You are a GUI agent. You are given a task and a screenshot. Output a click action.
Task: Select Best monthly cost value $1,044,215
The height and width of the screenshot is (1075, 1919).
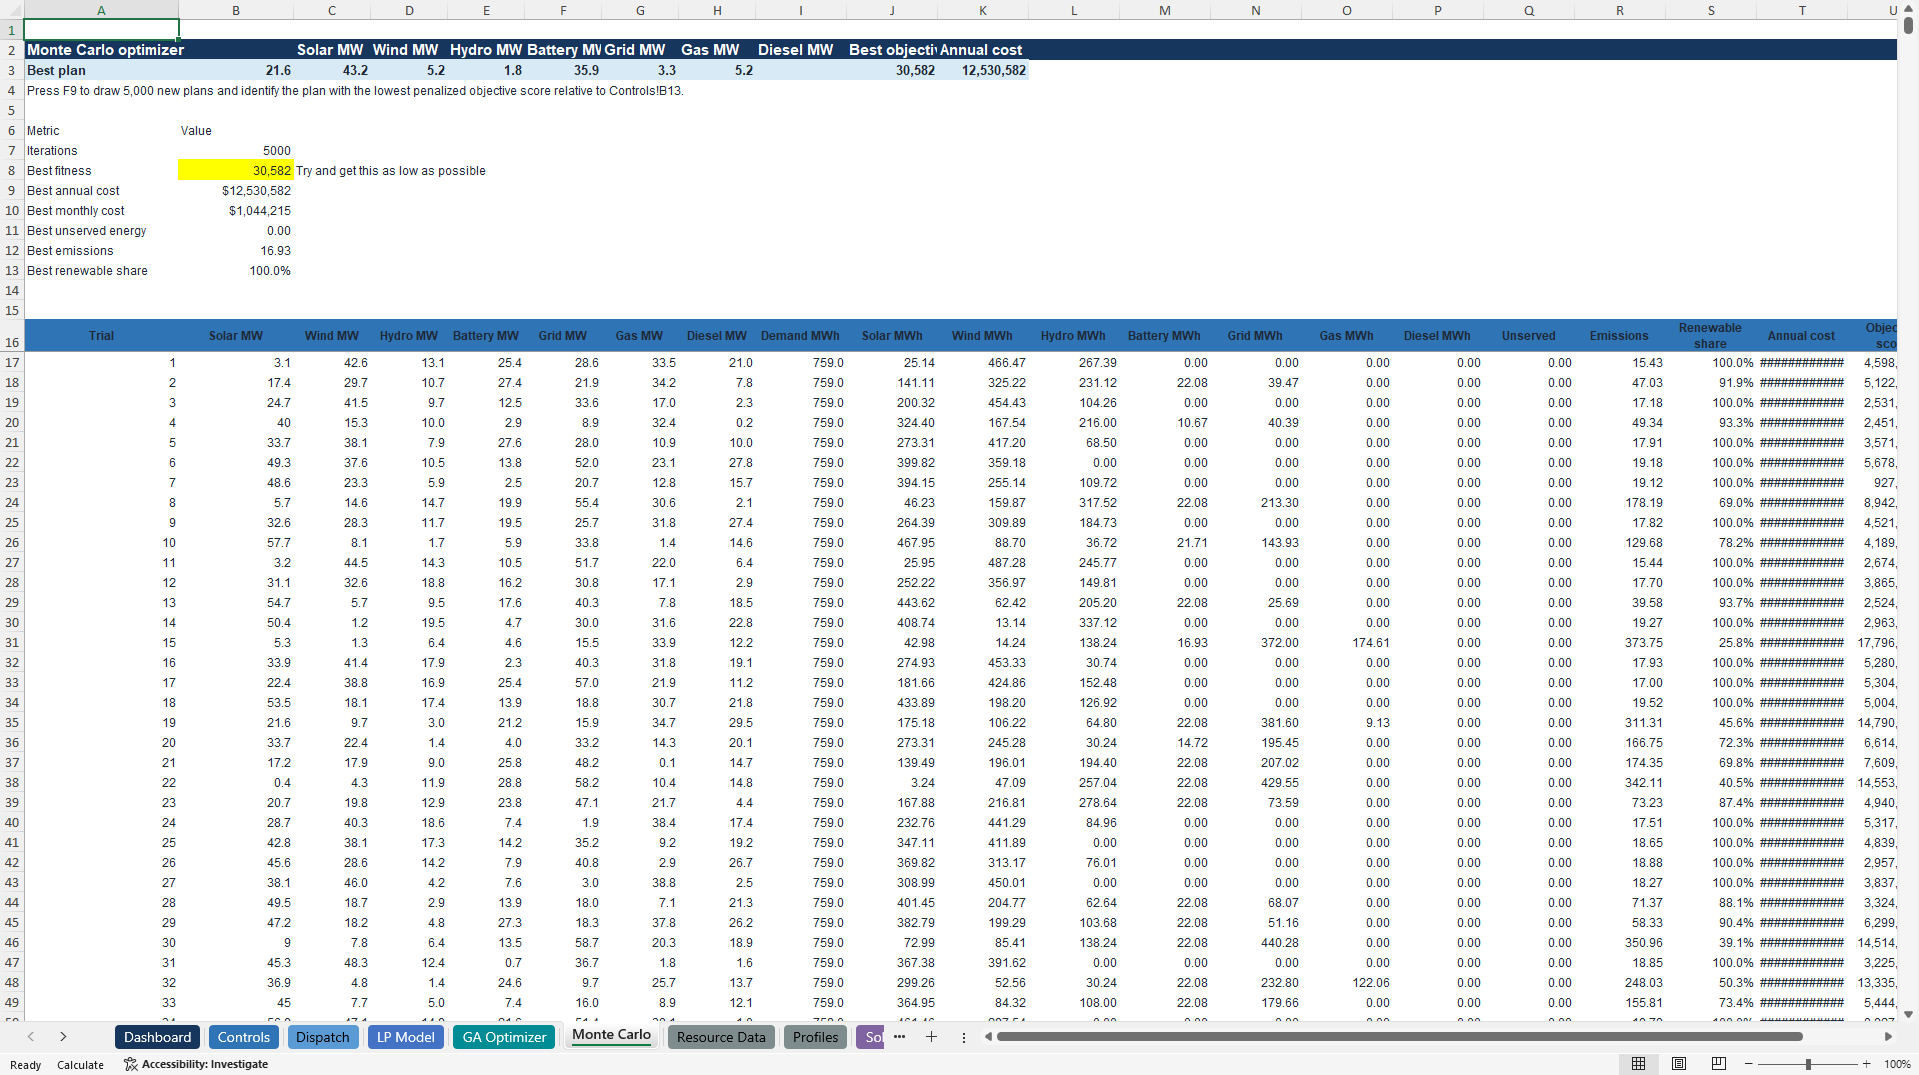coord(236,211)
